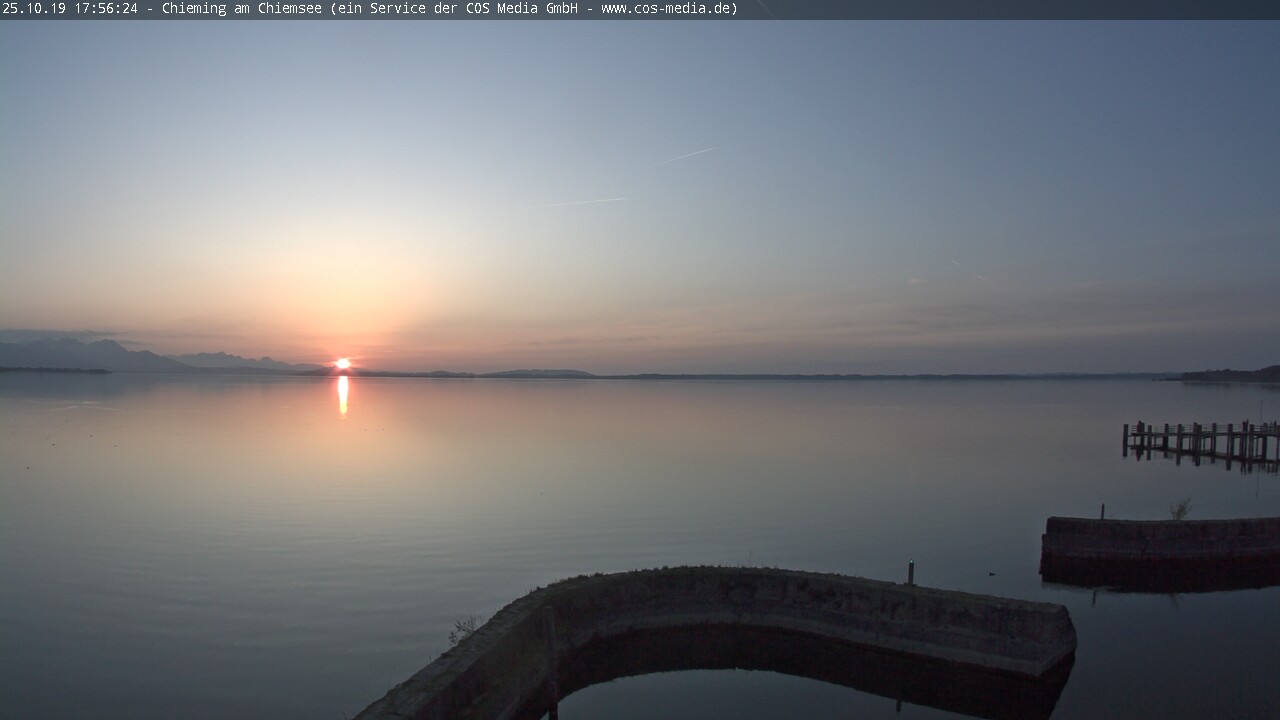Viewport: 1280px width, 720px height.
Task: Click the thin post on right wall
Action: pos(1102,512)
